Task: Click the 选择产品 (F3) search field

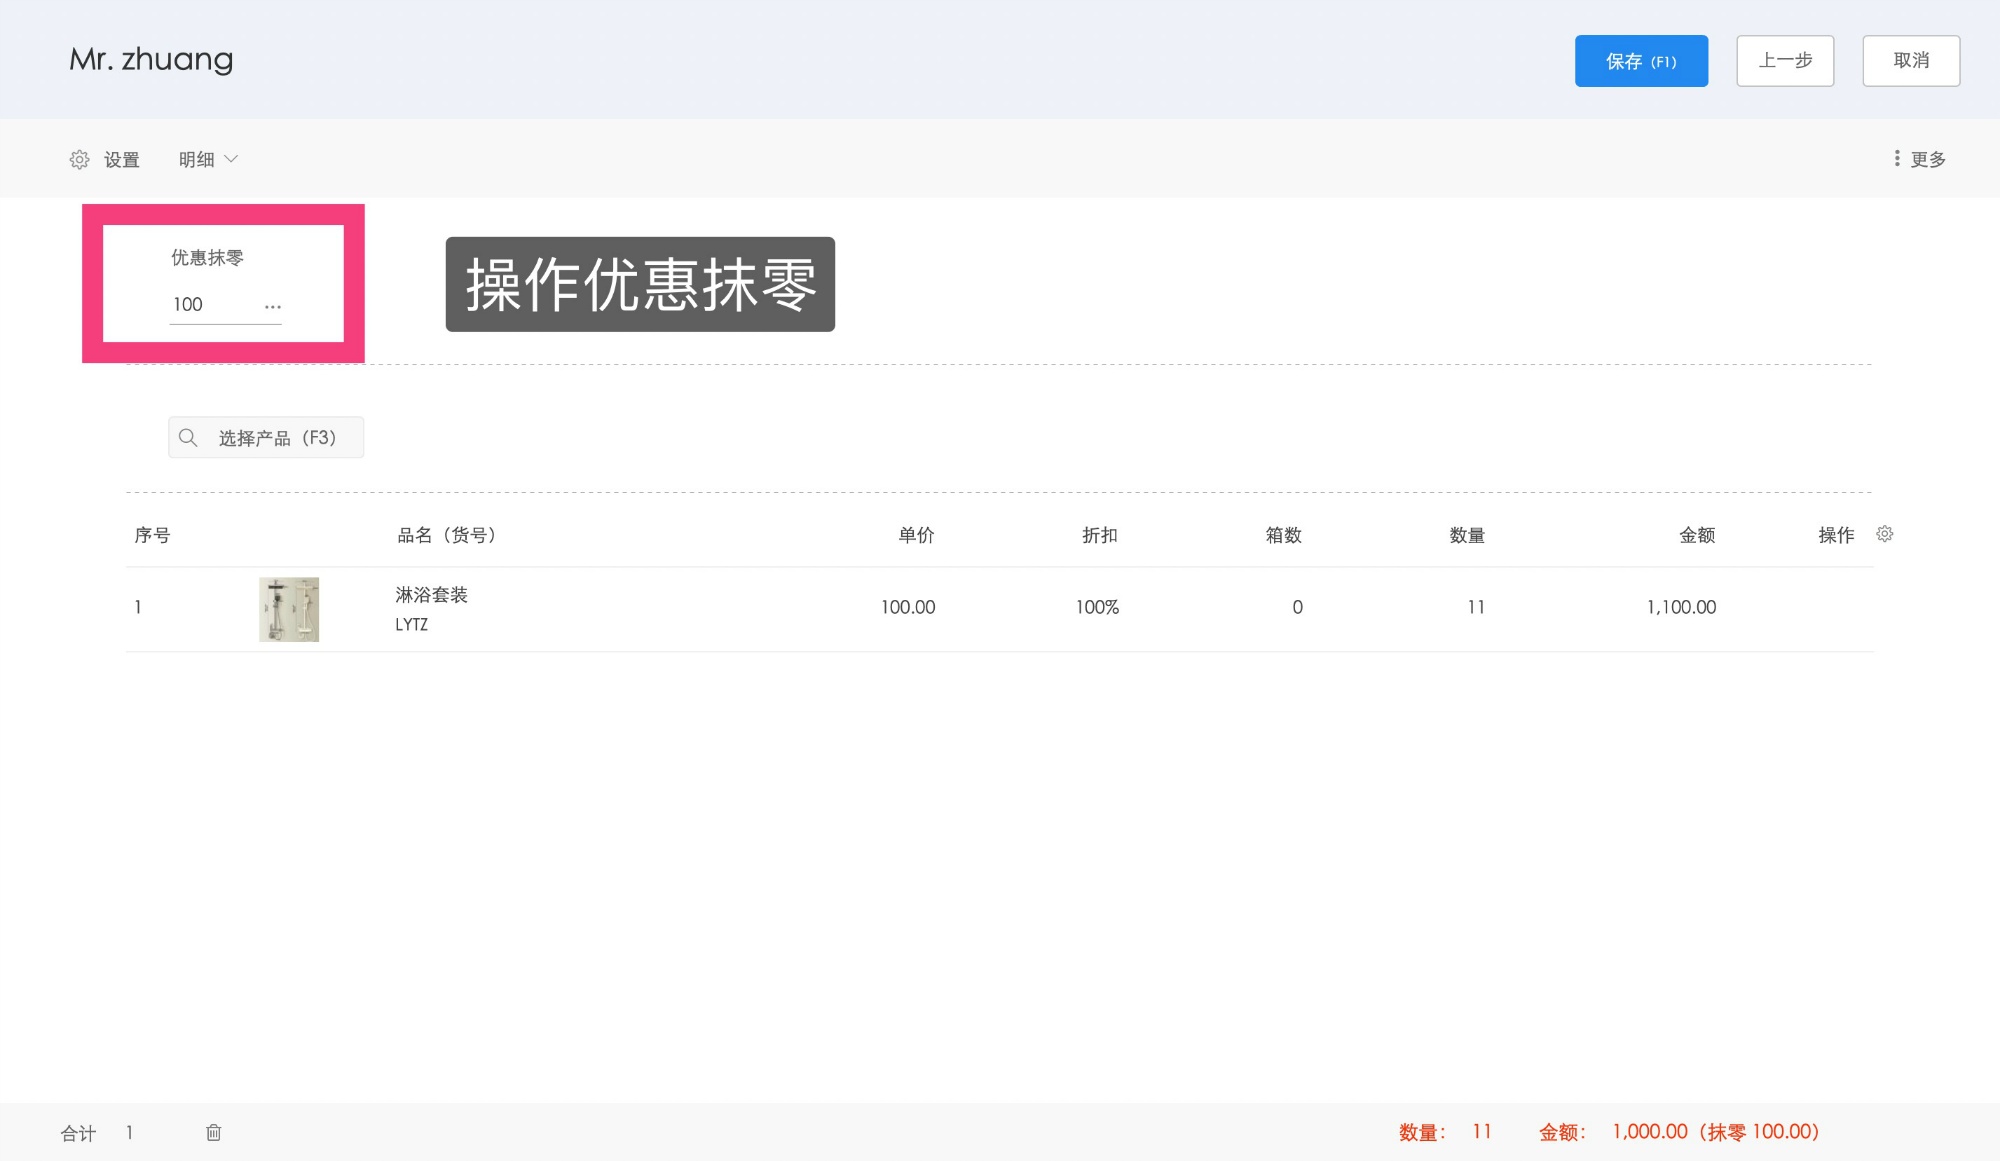Action: [x=275, y=437]
